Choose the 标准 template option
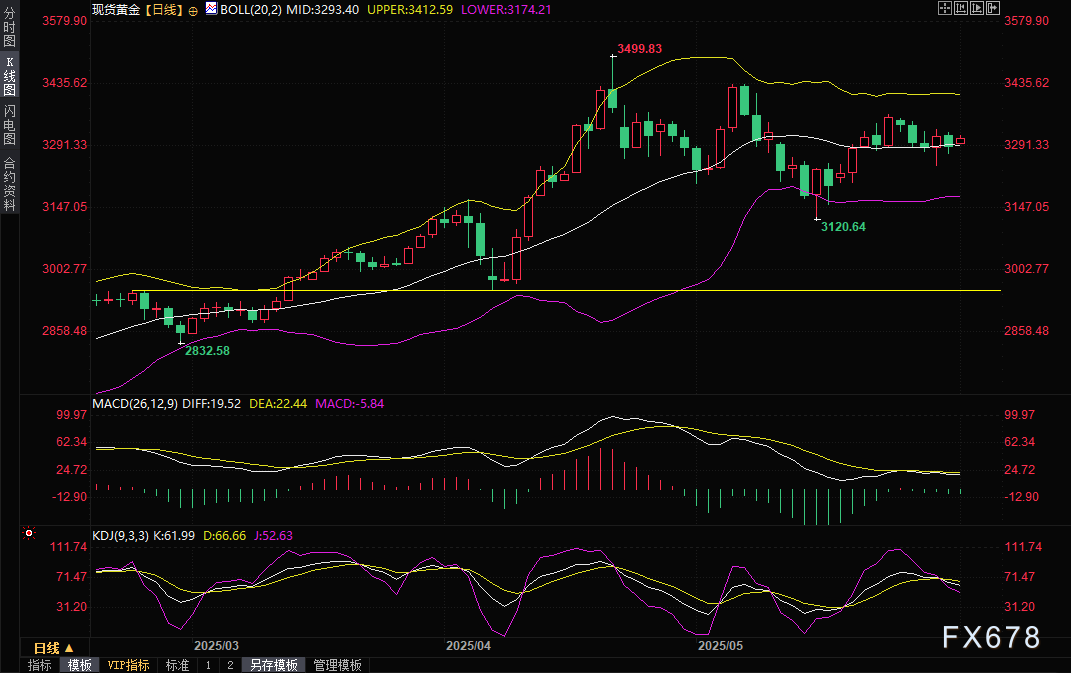 pos(177,665)
